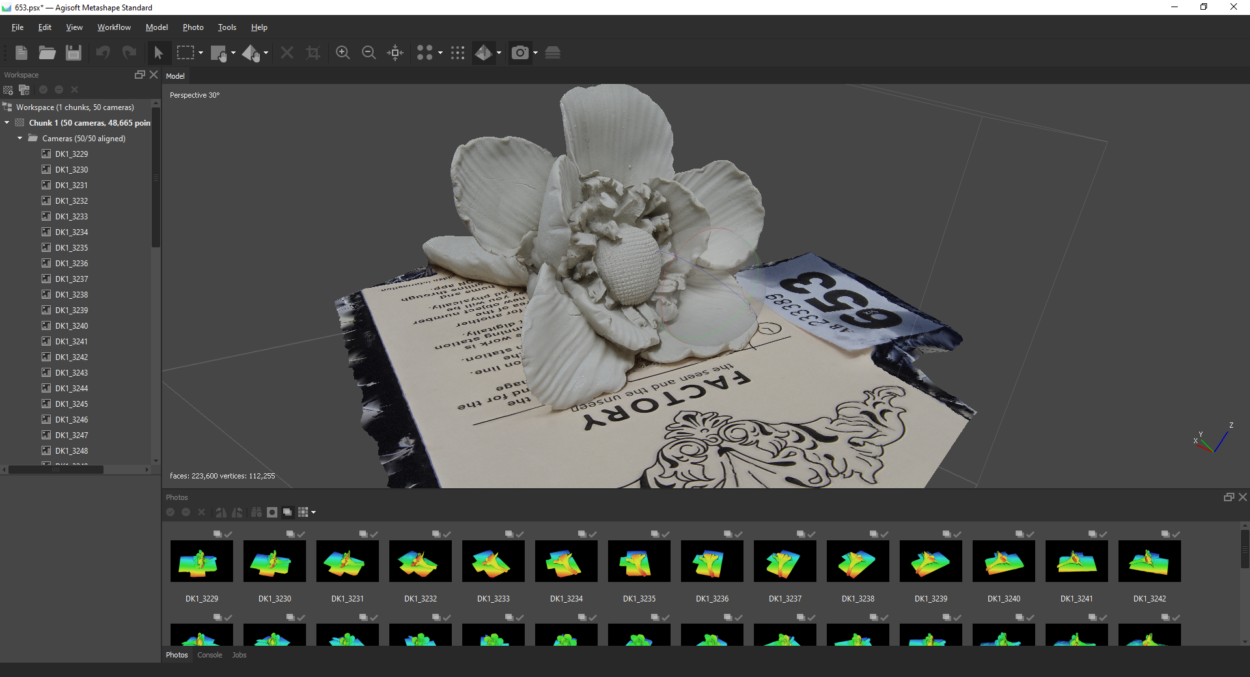
Task: Switch model display to Point Cloud icon
Action: 423,52
